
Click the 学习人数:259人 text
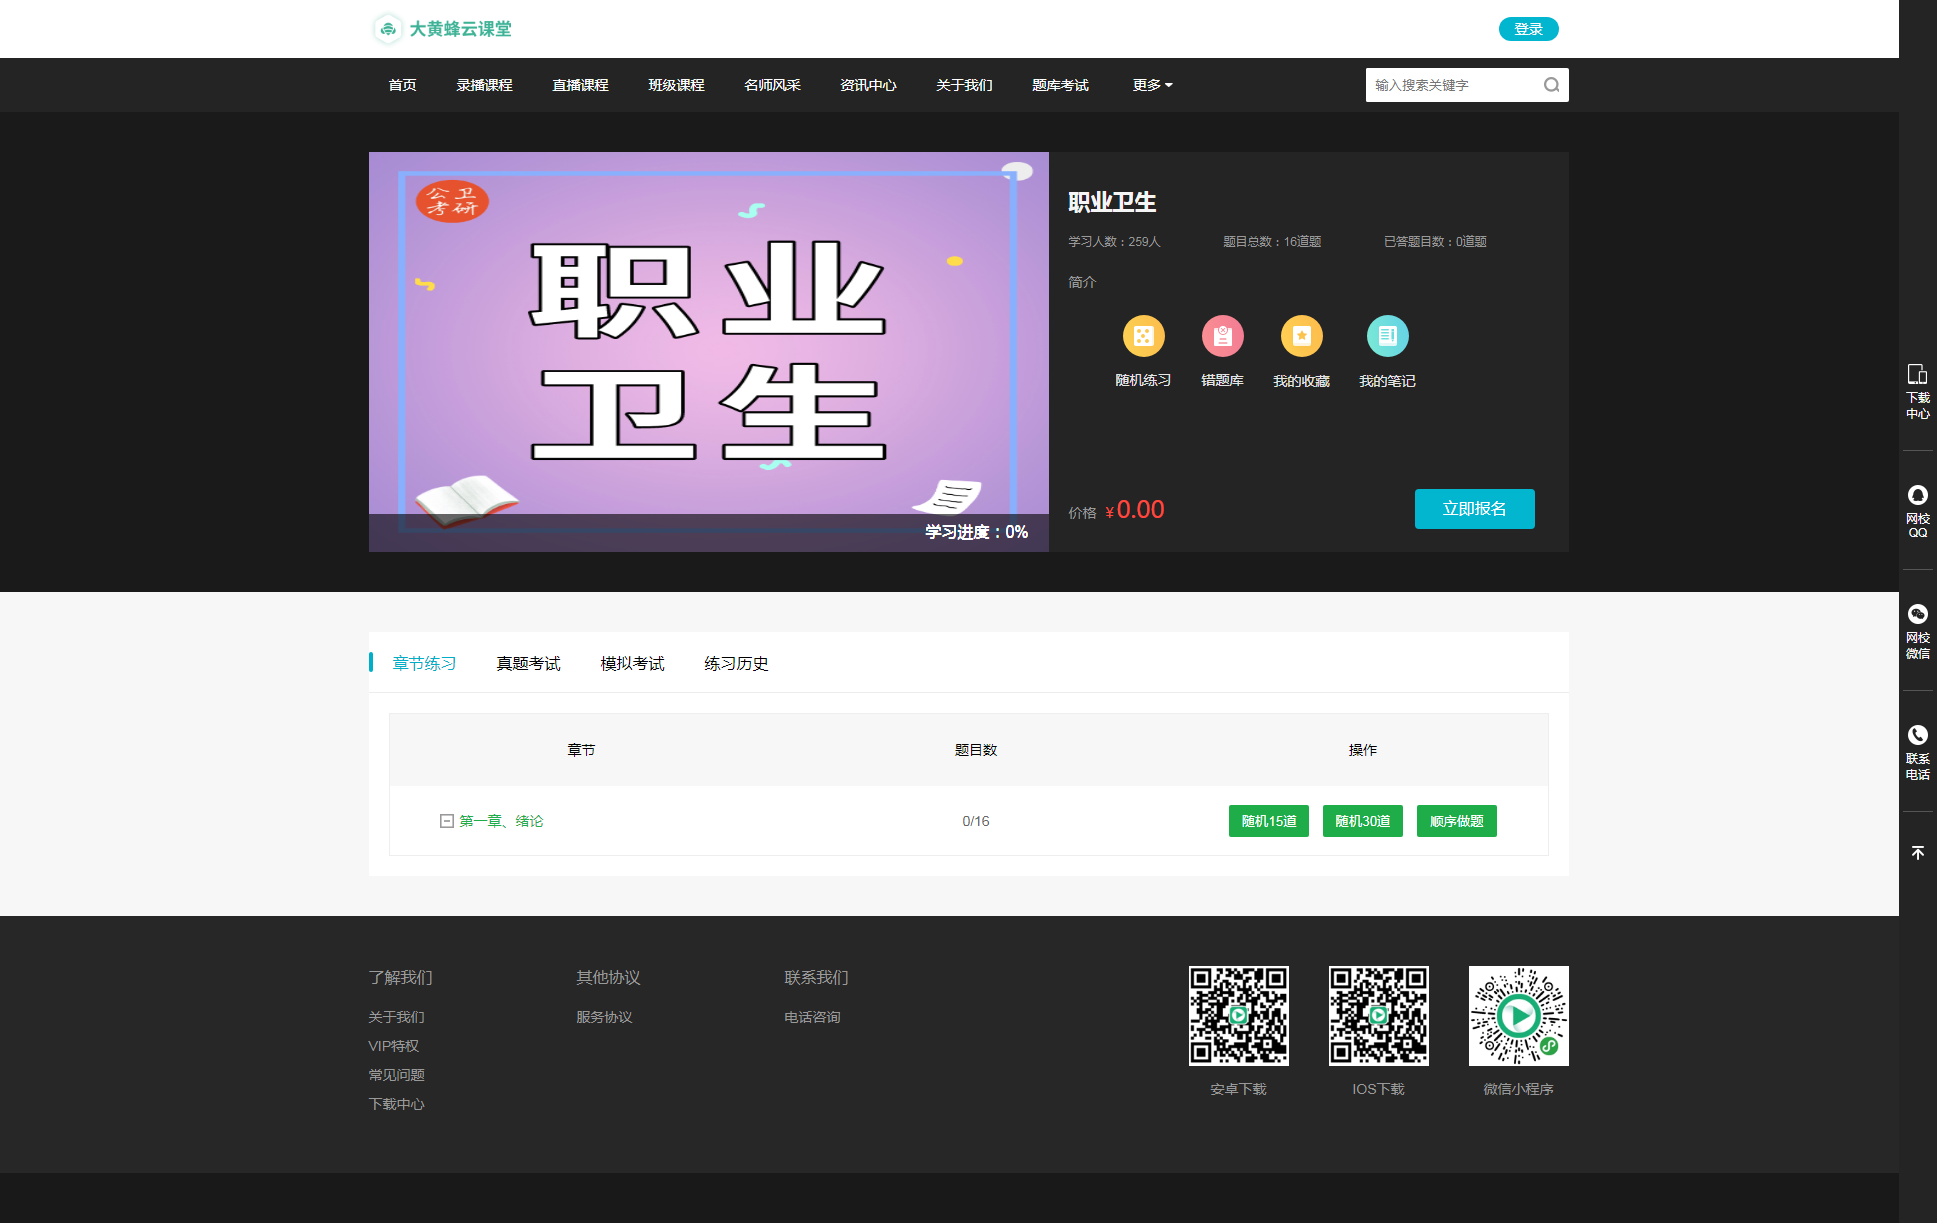1114,242
